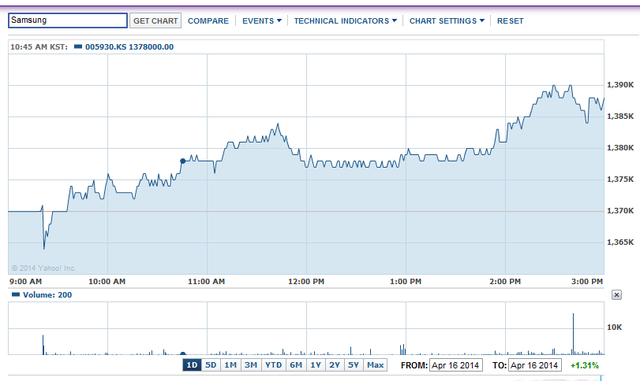Image resolution: width=640 pixels, height=381 pixels.
Task: Switch to the 1M range
Action: click(231, 365)
